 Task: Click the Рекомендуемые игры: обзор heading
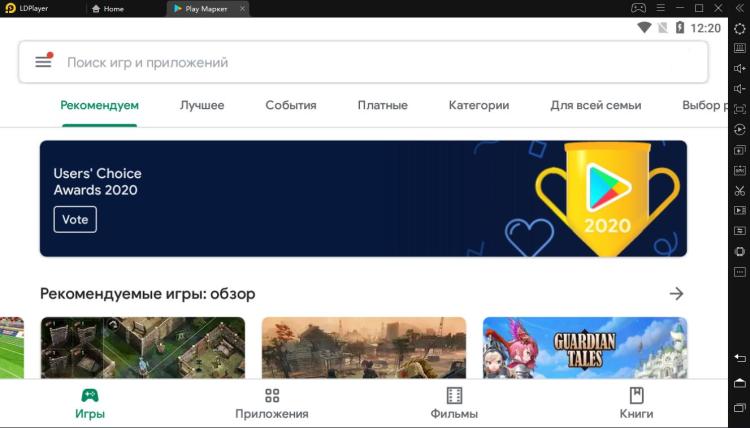coord(147,294)
